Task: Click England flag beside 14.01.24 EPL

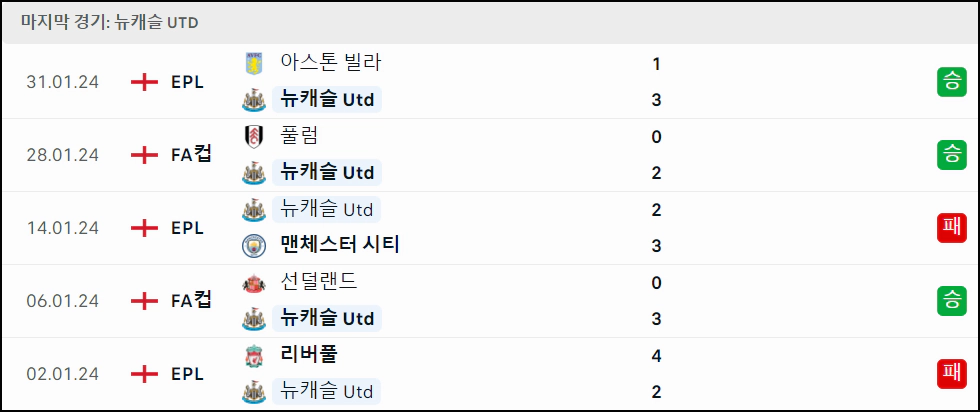Action: pos(144,228)
